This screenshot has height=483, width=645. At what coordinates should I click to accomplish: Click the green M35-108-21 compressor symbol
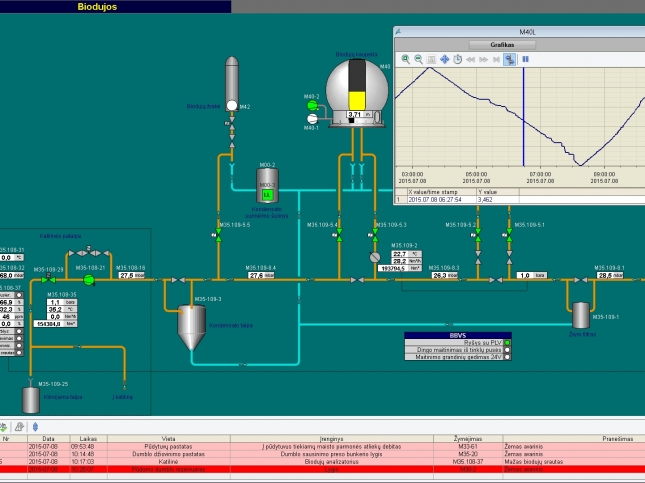89,280
